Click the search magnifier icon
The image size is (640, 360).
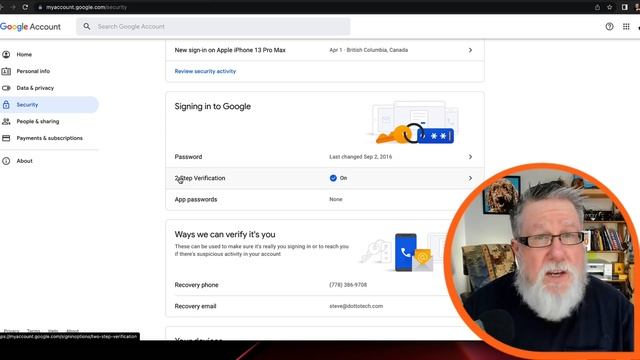tap(87, 27)
